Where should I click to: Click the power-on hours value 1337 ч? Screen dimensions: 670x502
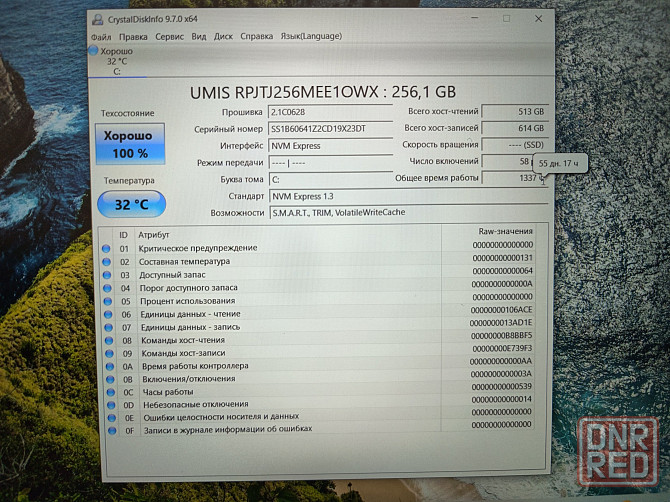point(515,178)
